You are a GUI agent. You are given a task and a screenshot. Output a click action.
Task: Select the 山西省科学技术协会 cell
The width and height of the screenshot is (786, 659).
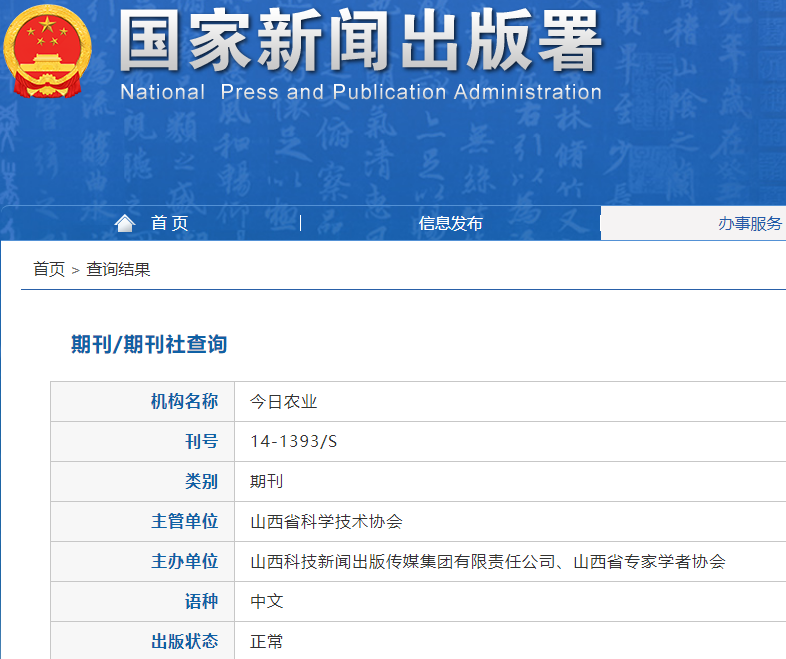(x=326, y=522)
